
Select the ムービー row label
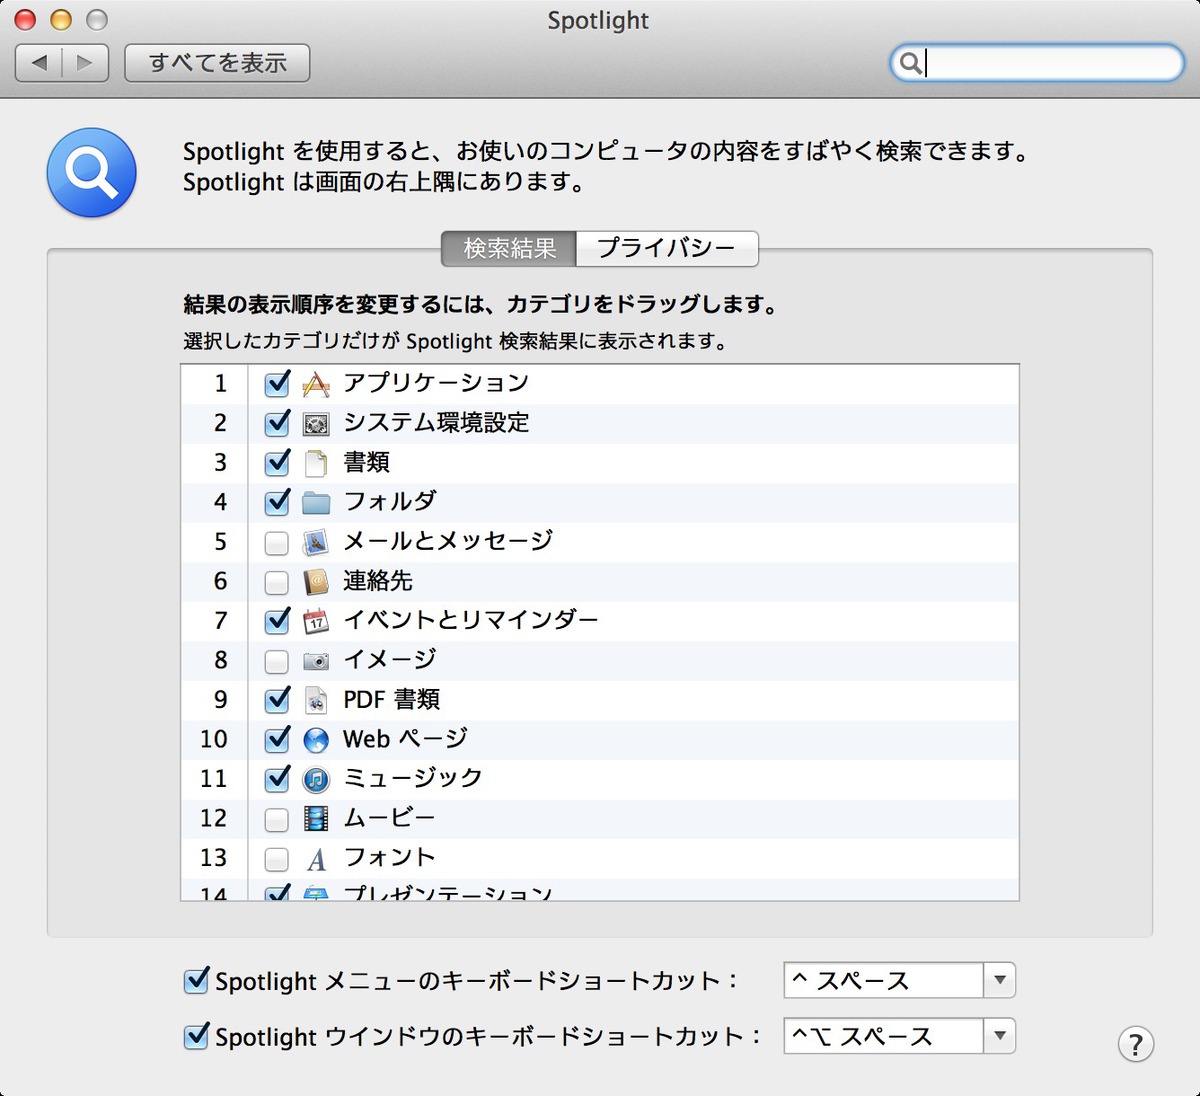tap(390, 818)
